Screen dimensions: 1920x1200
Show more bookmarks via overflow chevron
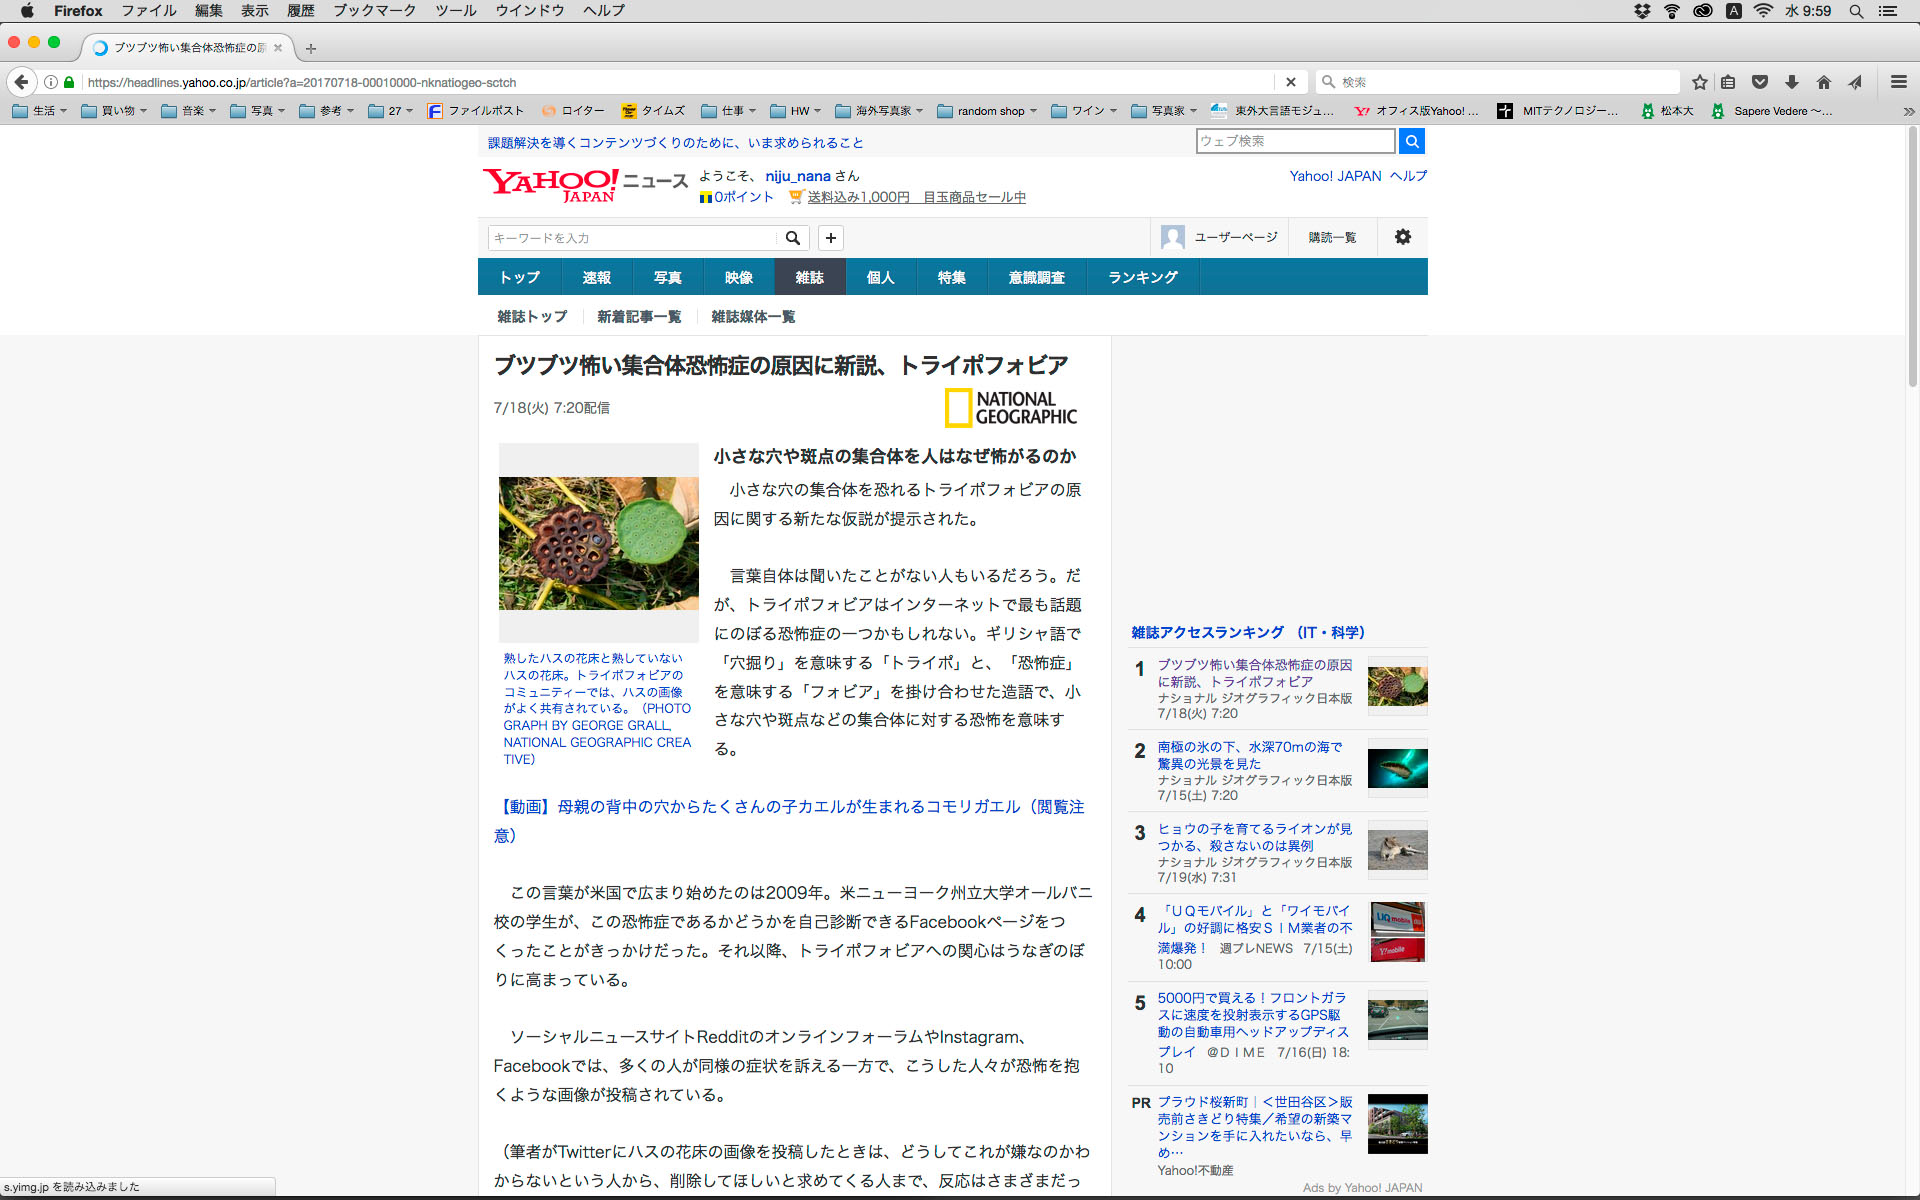(x=1908, y=111)
